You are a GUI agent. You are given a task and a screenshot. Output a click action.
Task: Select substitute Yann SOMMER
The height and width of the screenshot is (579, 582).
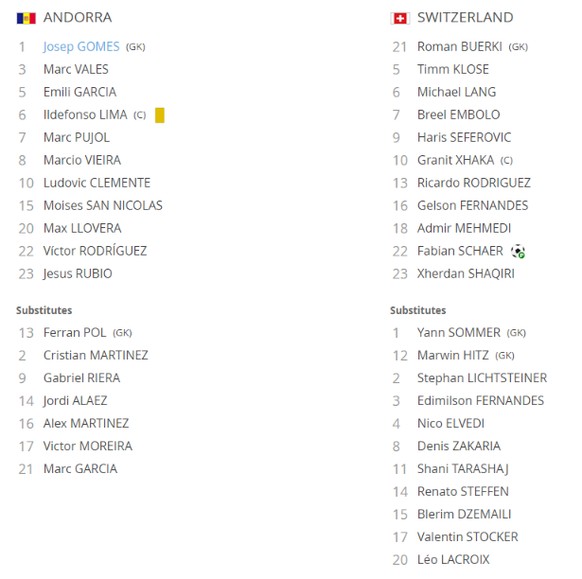pos(459,333)
